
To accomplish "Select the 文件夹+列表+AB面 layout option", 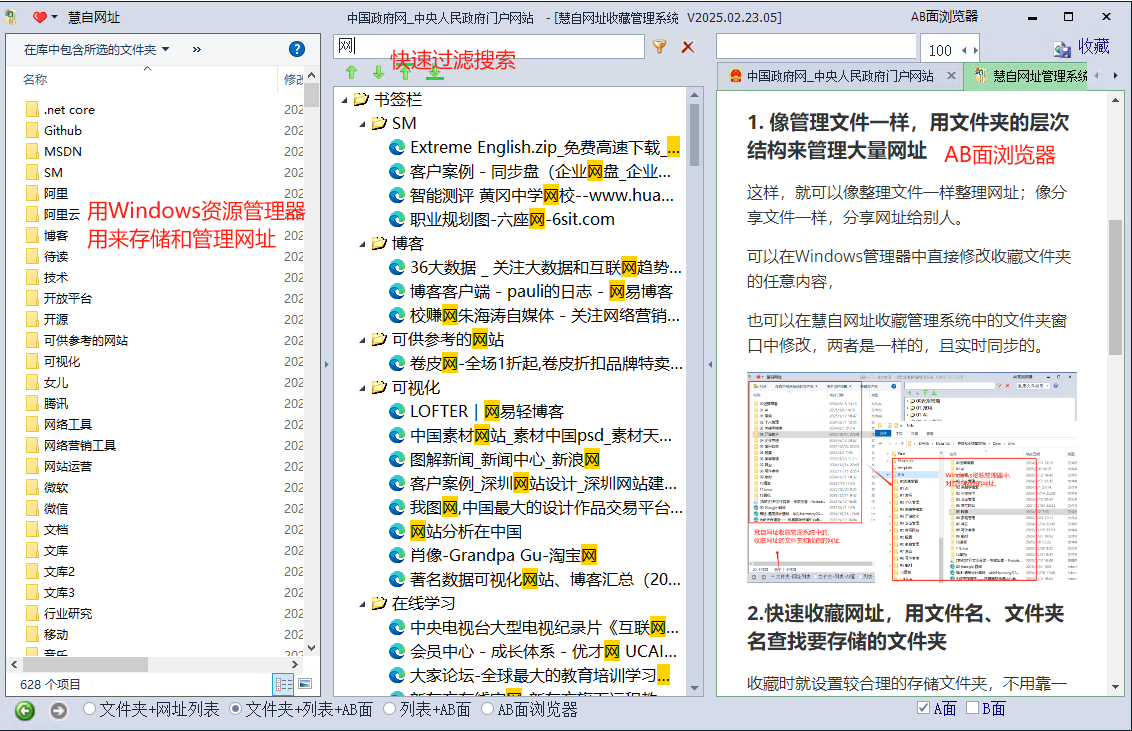I will 301,709.
